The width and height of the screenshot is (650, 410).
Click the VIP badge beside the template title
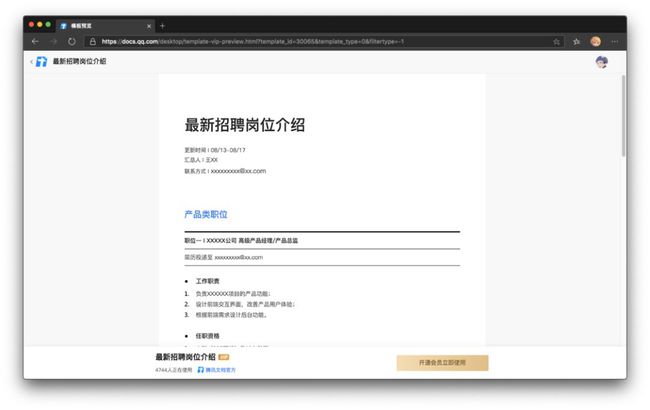click(223, 357)
